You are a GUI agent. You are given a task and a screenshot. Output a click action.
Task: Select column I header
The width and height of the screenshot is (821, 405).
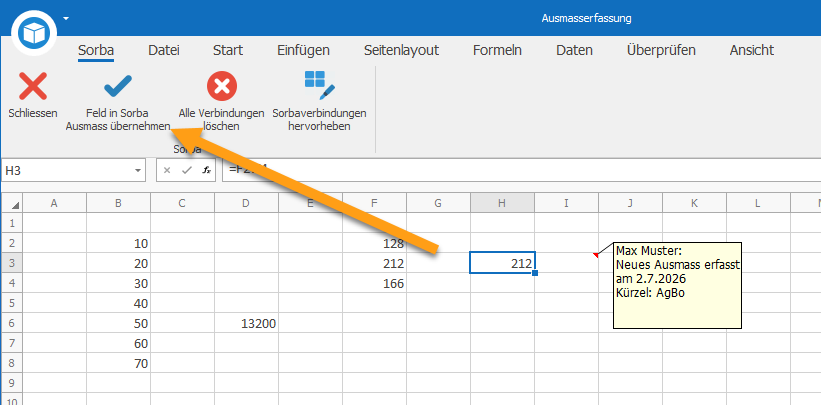tap(566, 203)
